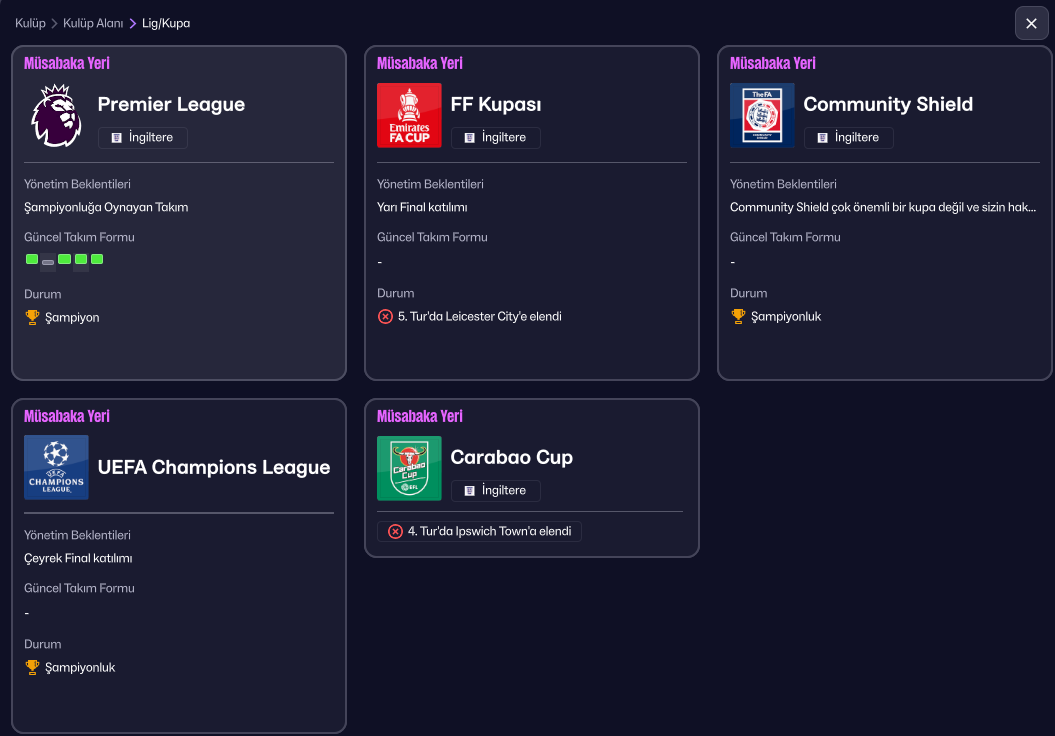This screenshot has width=1055, height=736.
Task: Close the Lig/Kupa panel
Action: 1031,23
